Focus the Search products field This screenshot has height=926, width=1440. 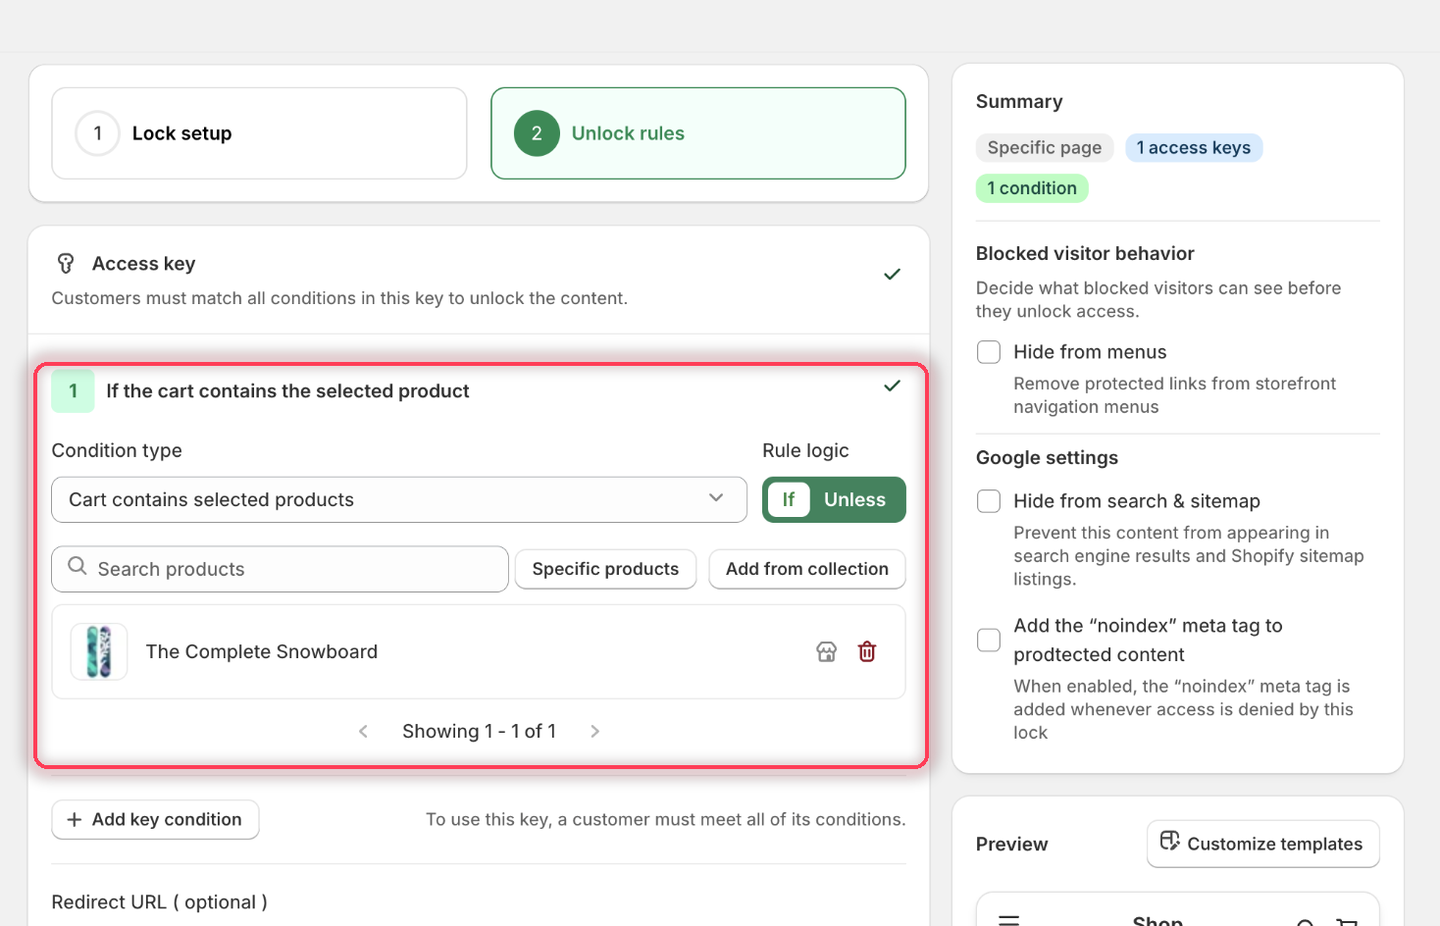(280, 569)
